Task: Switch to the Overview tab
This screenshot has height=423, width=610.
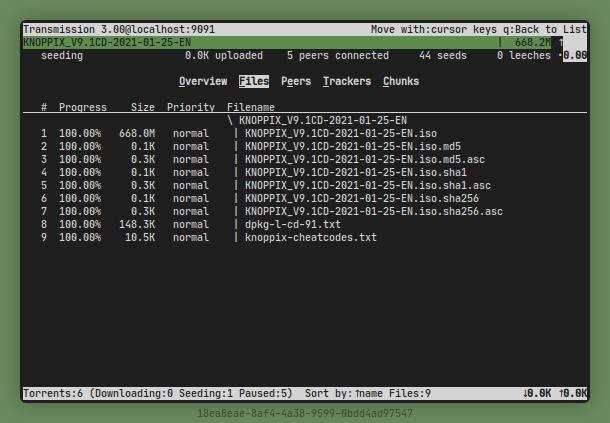Action: tap(204, 81)
